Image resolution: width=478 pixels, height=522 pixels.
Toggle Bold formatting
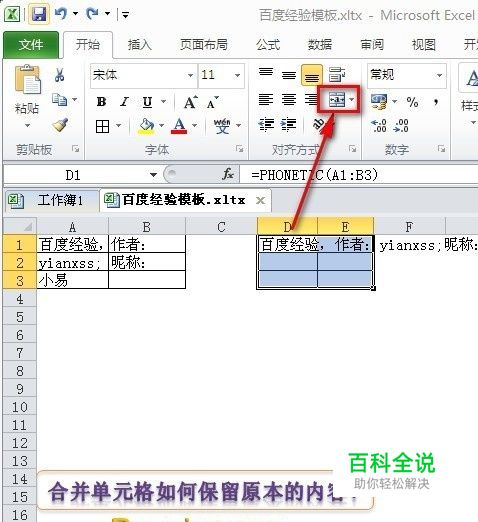(102, 102)
